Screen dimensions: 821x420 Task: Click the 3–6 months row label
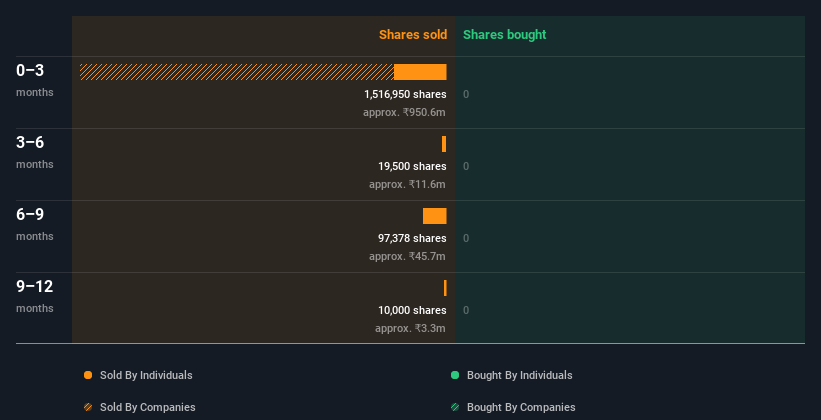[35, 152]
